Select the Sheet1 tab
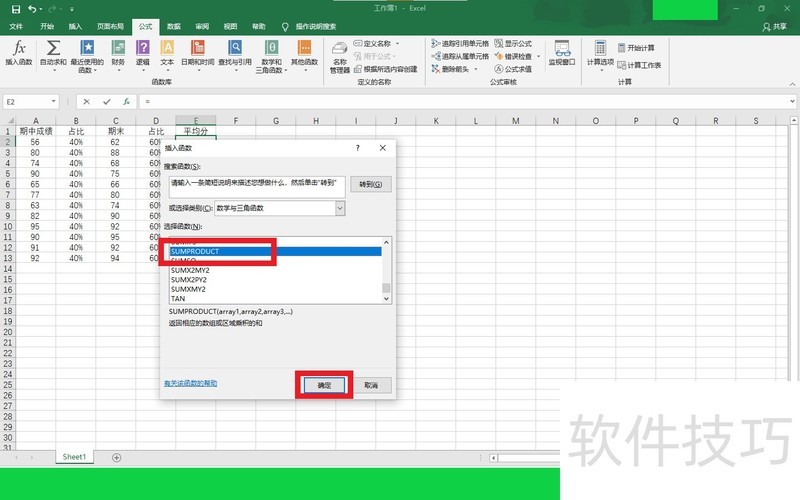The image size is (800, 500). point(74,457)
